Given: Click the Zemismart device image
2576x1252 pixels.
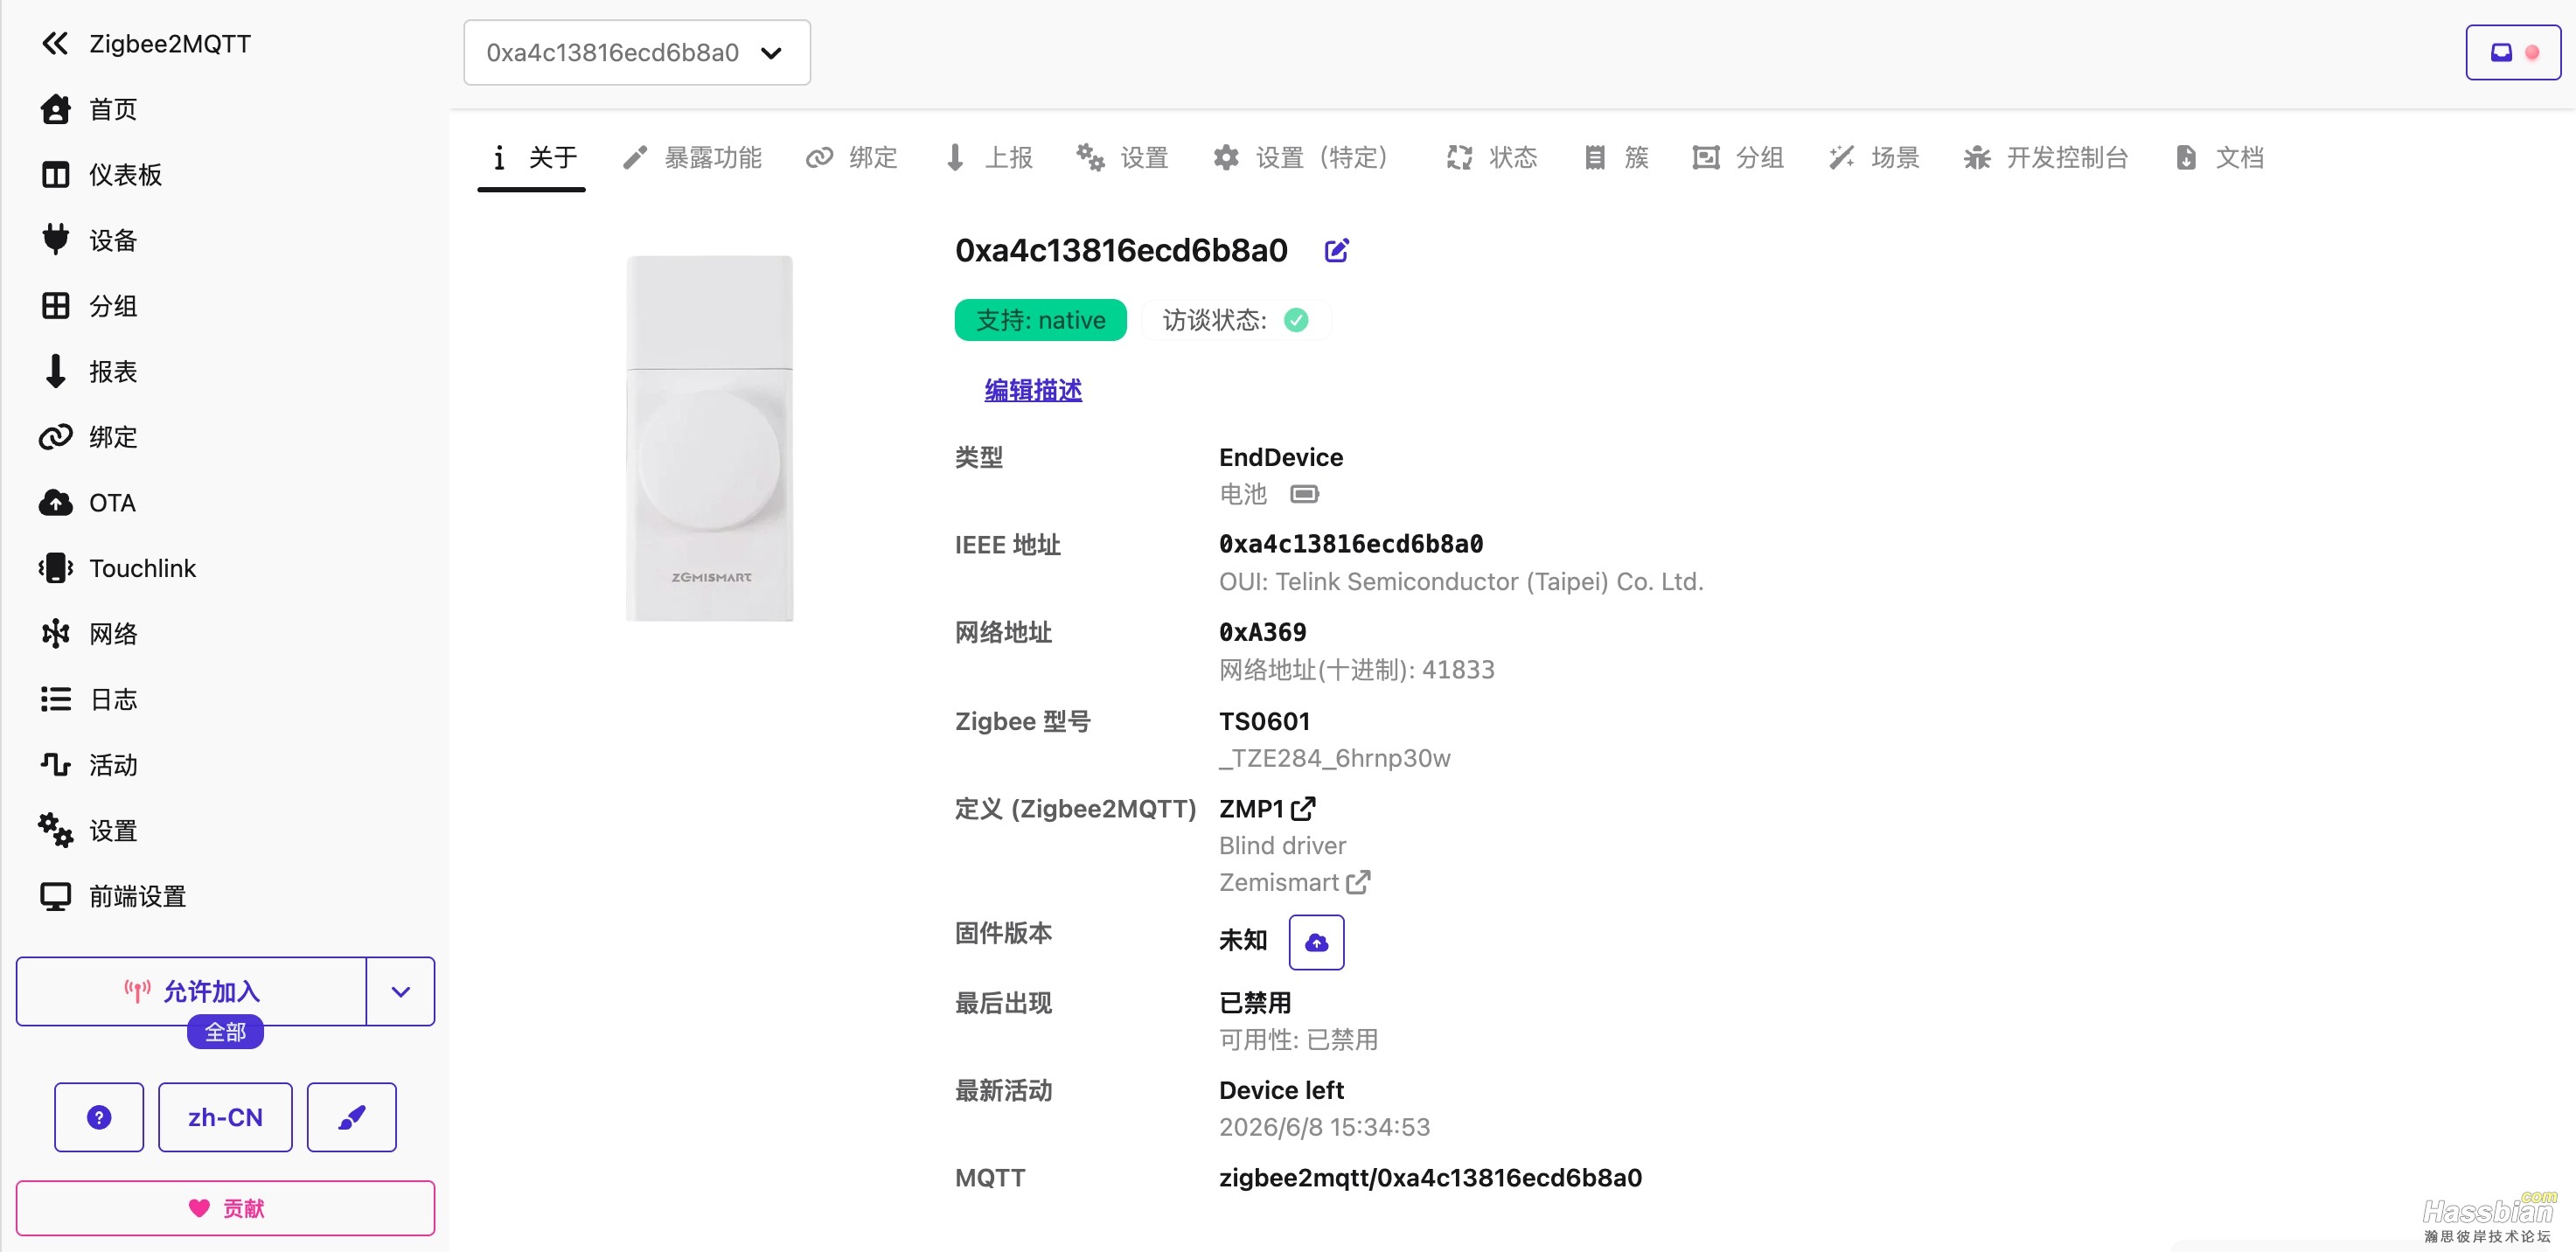Looking at the screenshot, I should tap(709, 438).
